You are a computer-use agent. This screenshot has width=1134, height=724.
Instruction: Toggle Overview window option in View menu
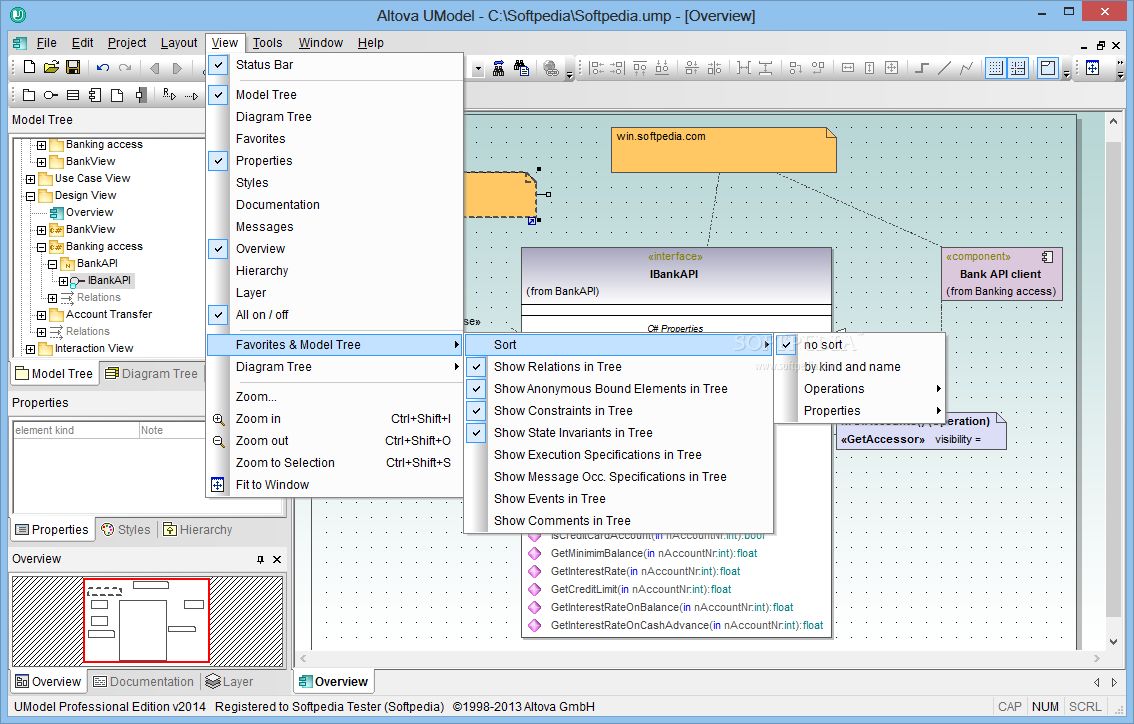(x=335, y=249)
